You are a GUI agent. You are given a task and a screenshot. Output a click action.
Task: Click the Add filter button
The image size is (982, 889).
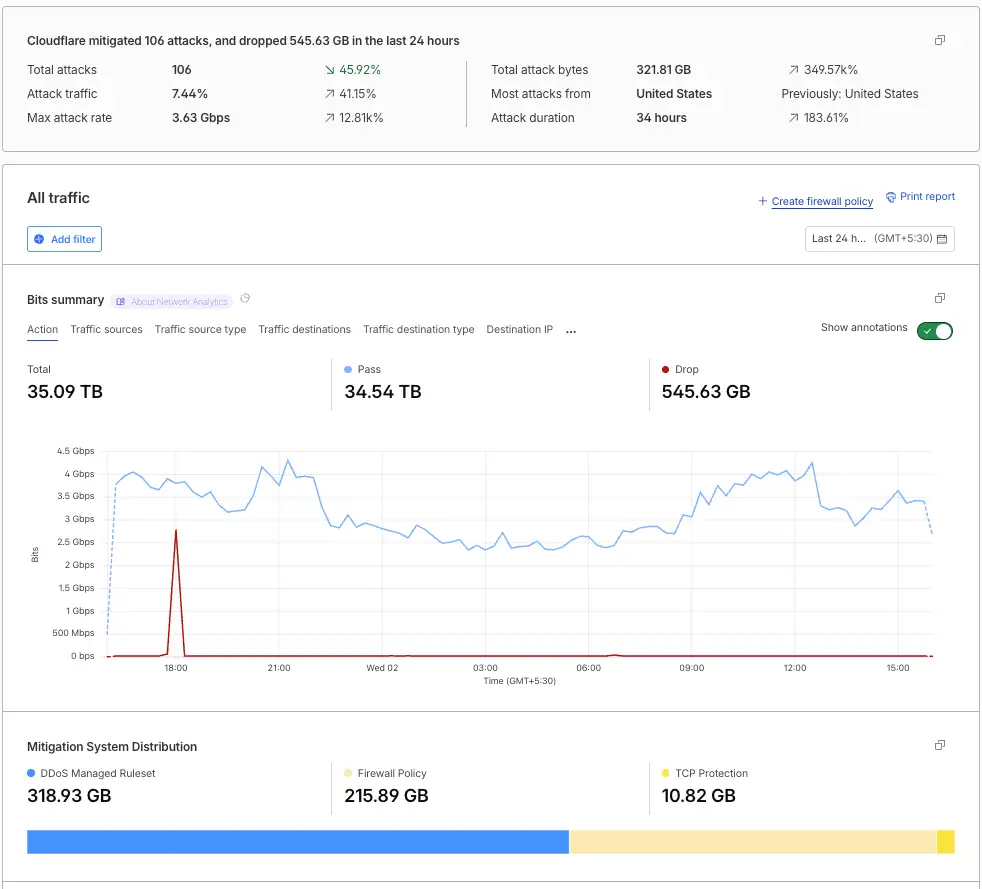point(65,239)
